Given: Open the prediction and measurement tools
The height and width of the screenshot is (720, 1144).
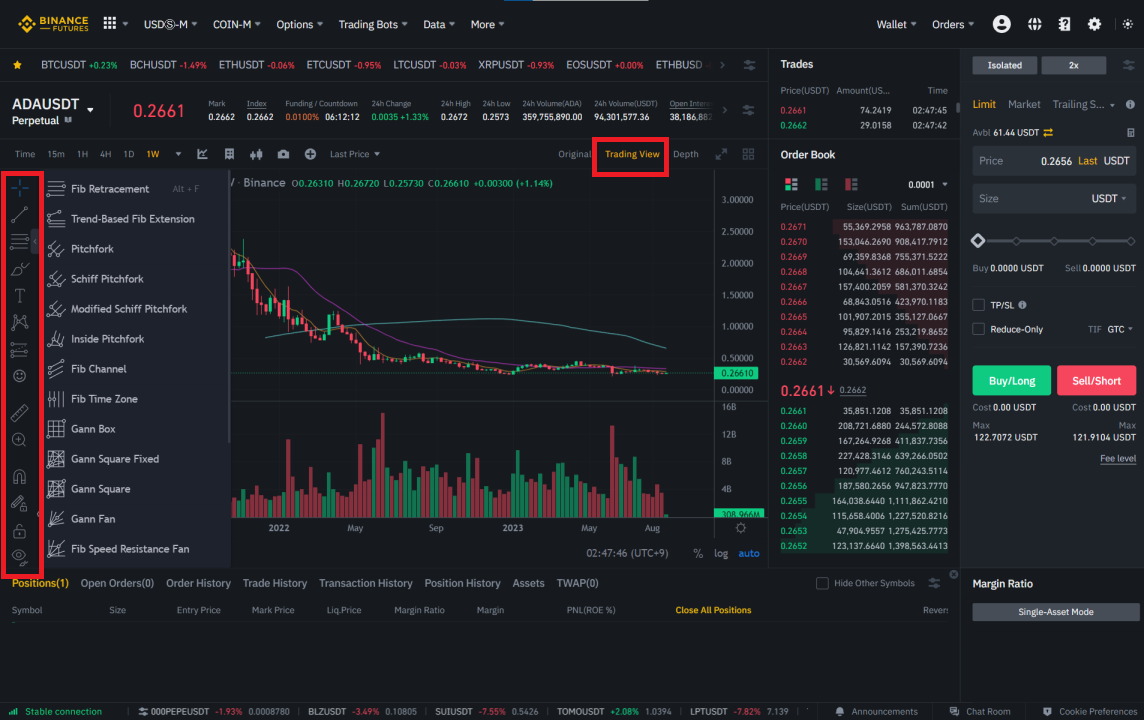Looking at the screenshot, I should click(20, 349).
